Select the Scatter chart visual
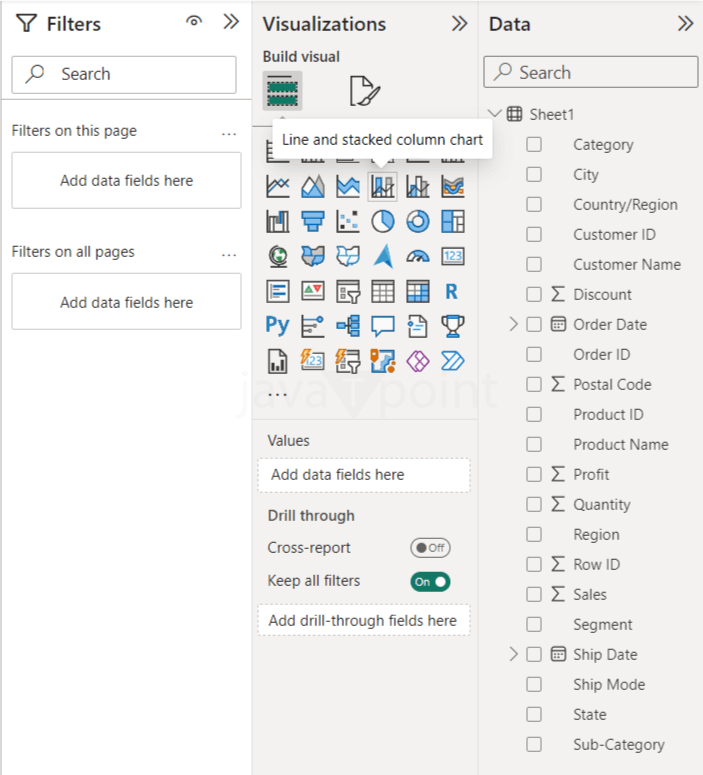The height and width of the screenshot is (775, 703). [x=348, y=221]
